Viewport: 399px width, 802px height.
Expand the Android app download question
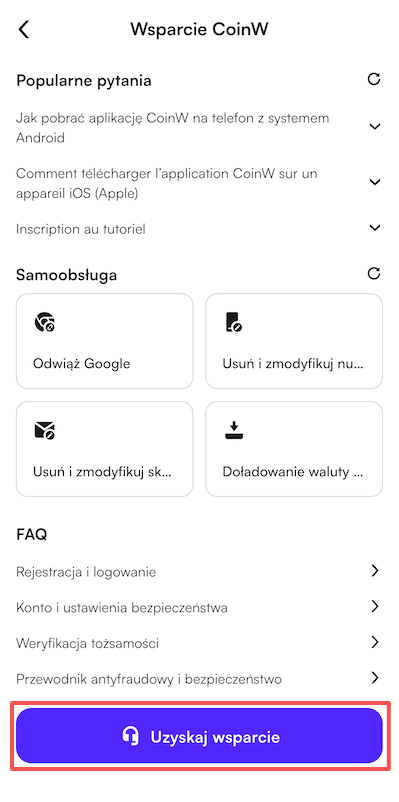click(199, 126)
